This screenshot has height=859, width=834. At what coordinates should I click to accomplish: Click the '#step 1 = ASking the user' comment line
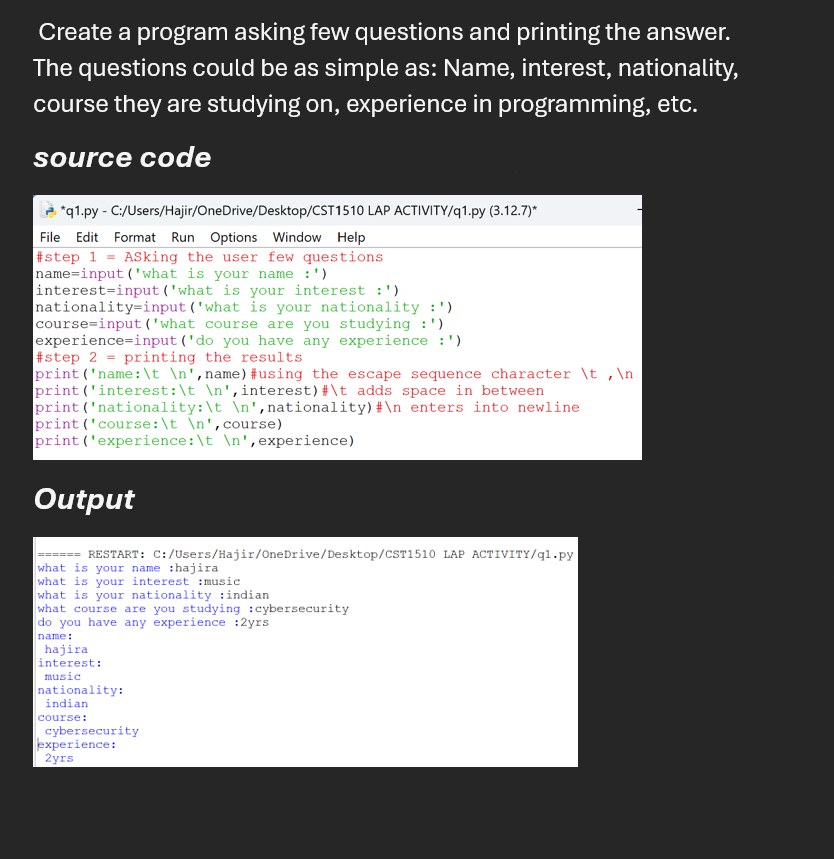tap(208, 257)
